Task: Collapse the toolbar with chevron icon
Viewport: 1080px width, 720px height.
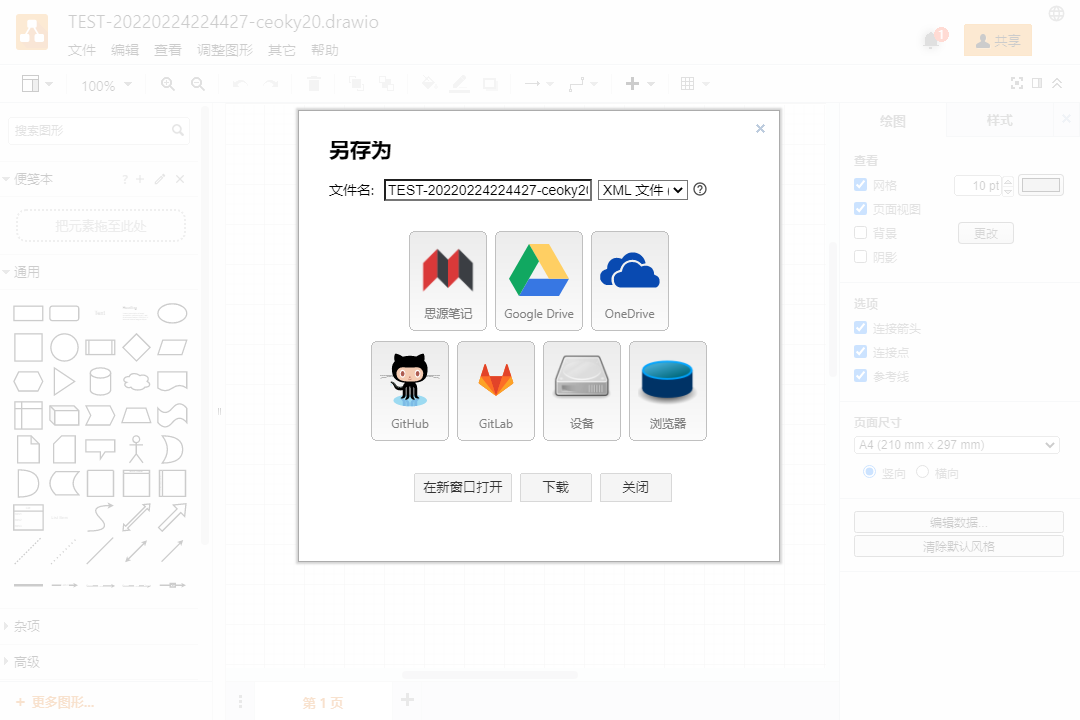Action: pyautogui.click(x=1057, y=83)
